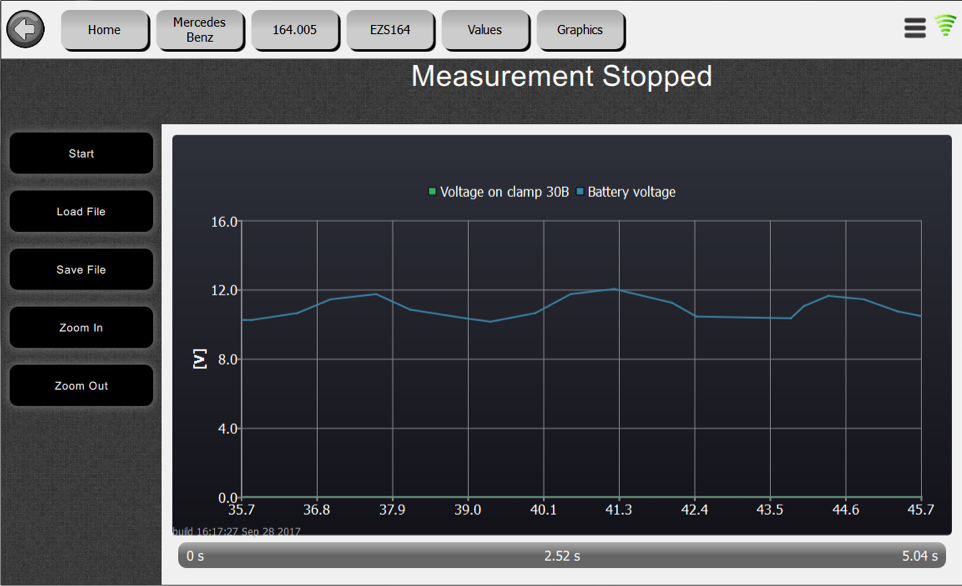The width and height of the screenshot is (962, 586).
Task: Switch to the Values tab
Action: [x=485, y=29]
